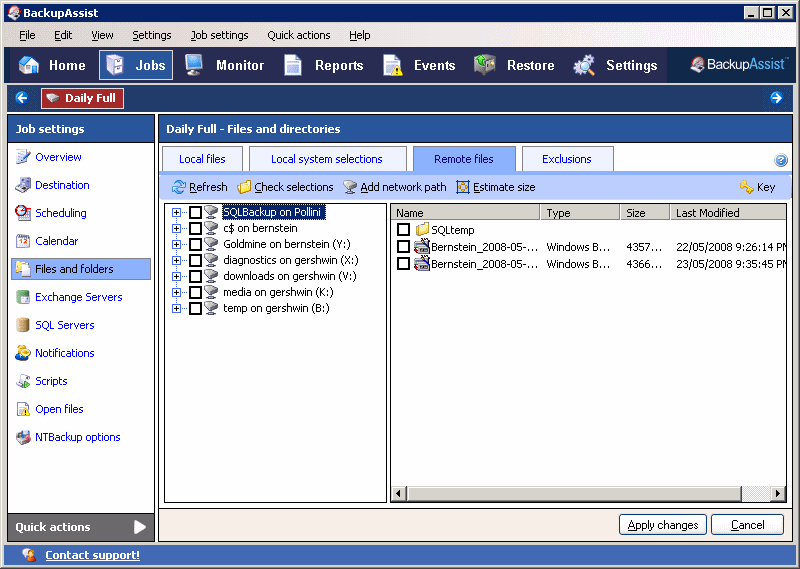Click the Exchange Servers icon
The height and width of the screenshot is (569, 800).
(23, 297)
